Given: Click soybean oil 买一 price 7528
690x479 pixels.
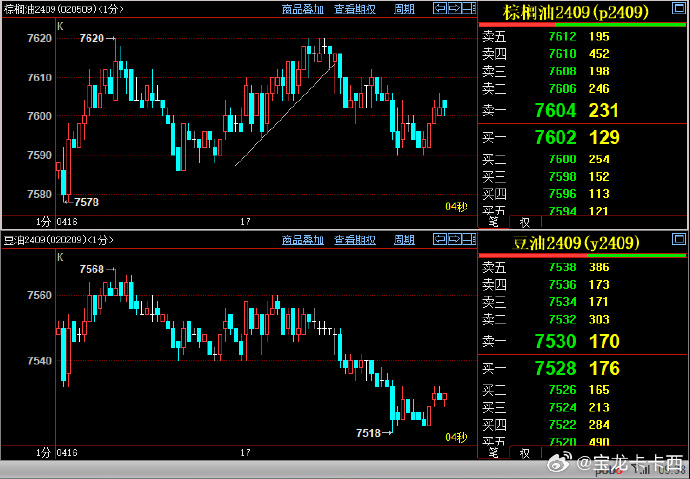Looking at the screenshot, I should click(x=555, y=369).
